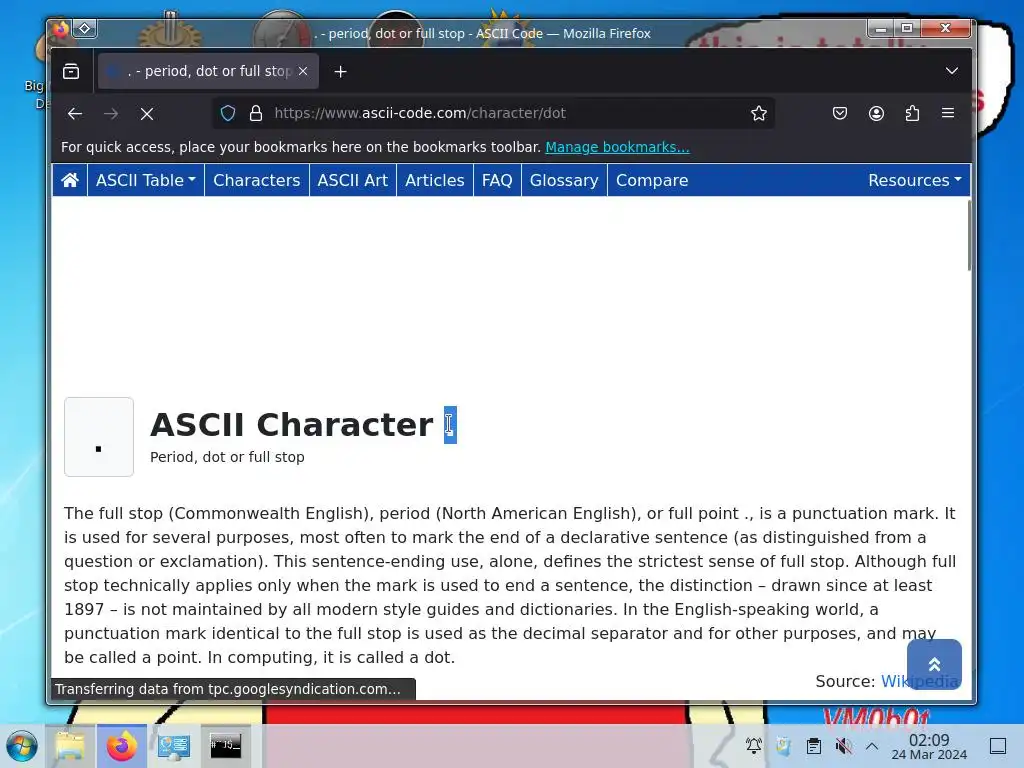This screenshot has height=768, width=1024.
Task: Bookmark this page with the star
Action: coord(758,114)
